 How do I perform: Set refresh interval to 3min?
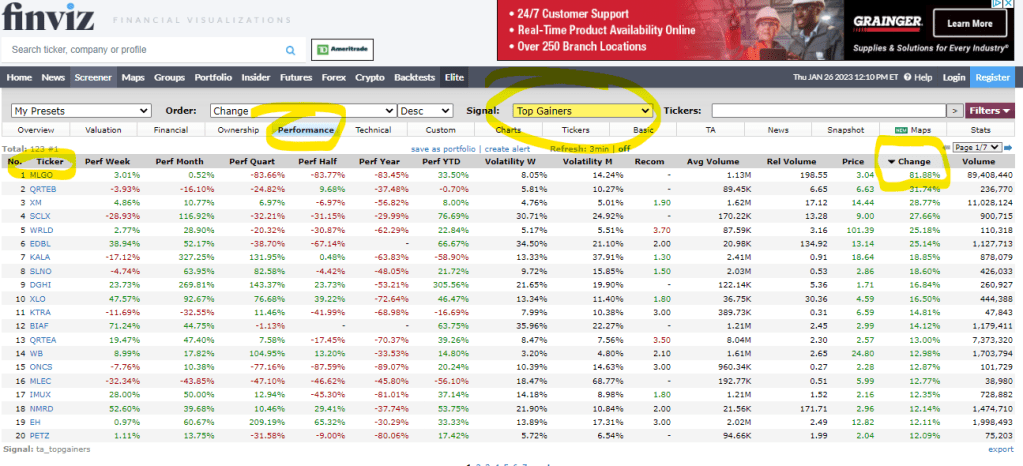(600, 148)
